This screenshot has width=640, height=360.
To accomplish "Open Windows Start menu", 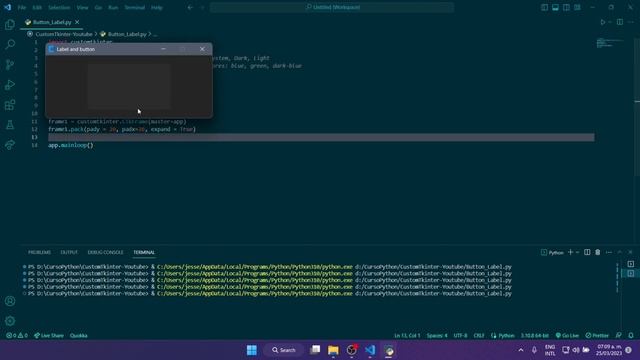I will point(252,350).
